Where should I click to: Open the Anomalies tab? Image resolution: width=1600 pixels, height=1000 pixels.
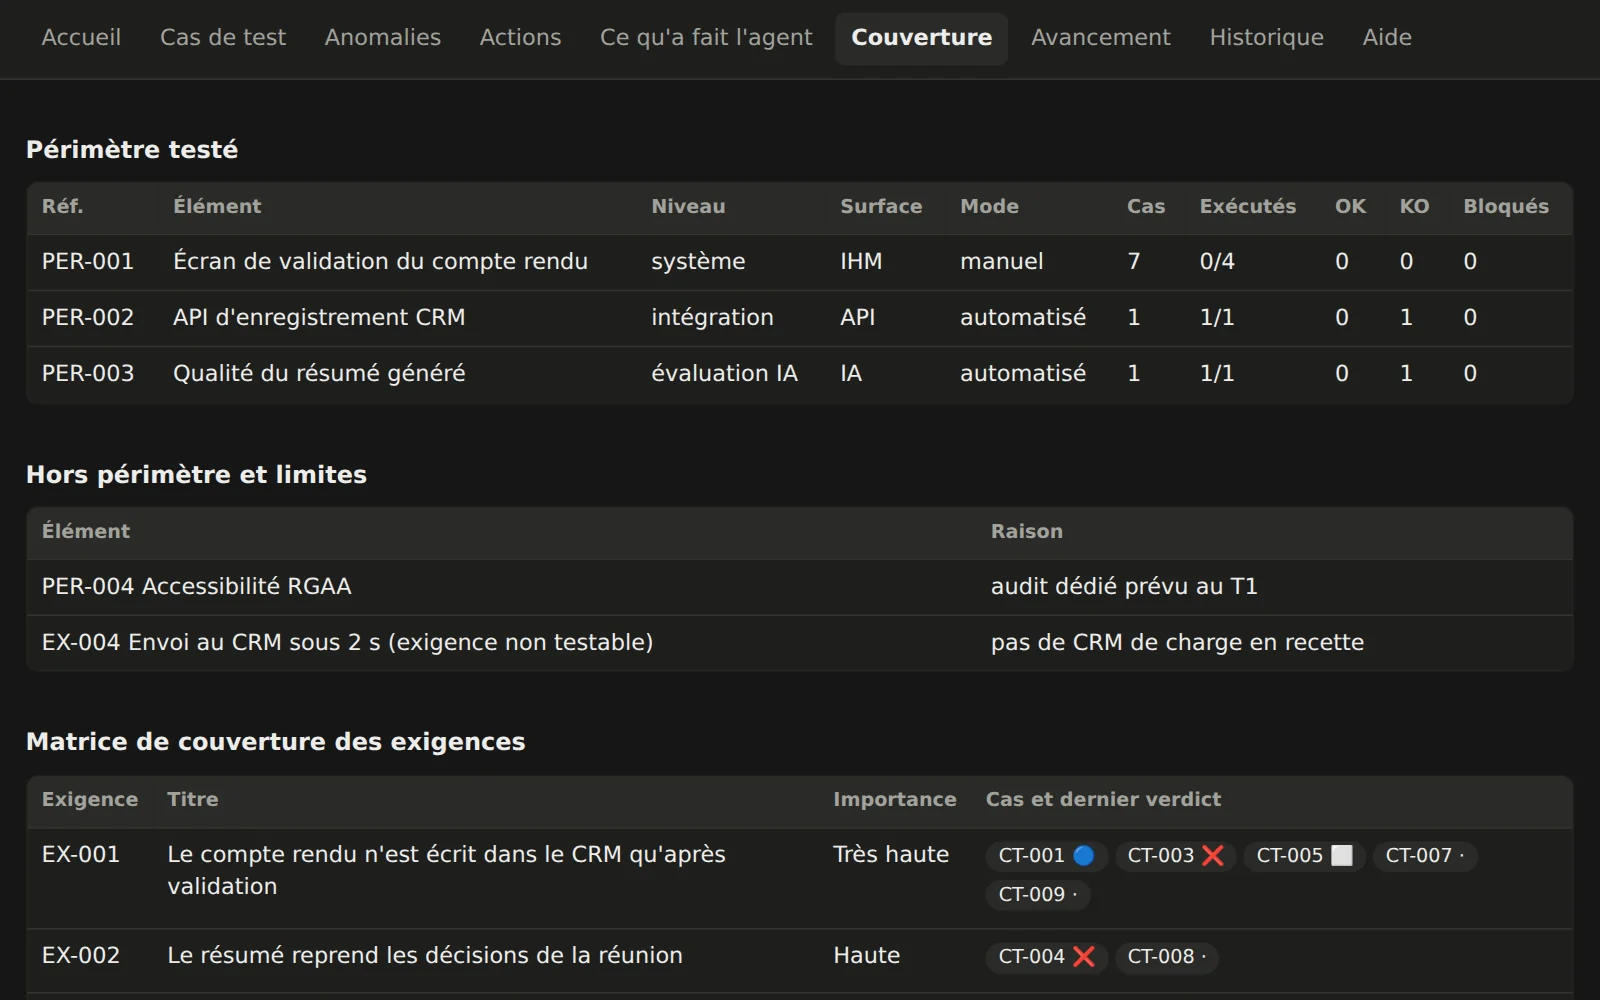(383, 38)
